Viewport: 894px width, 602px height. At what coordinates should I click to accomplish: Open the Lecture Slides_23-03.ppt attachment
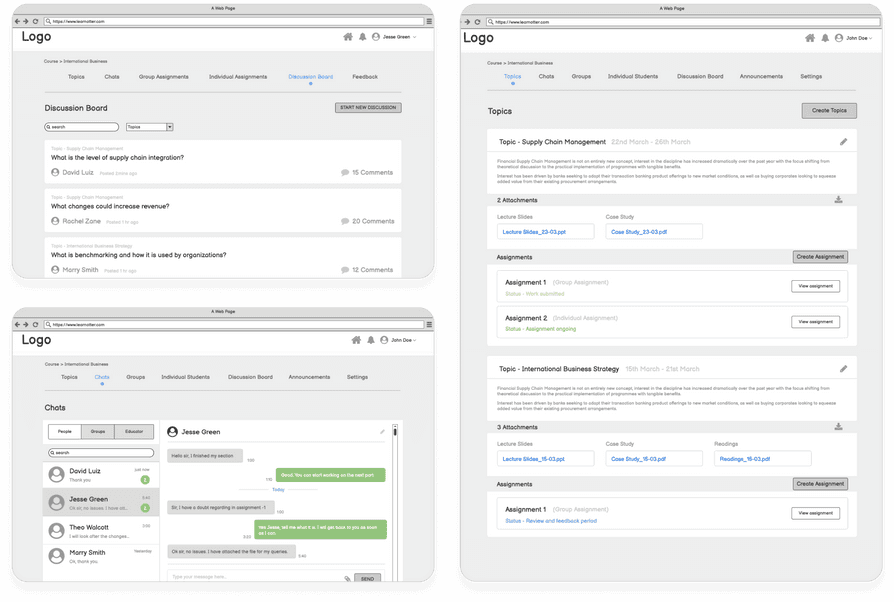[x=533, y=232]
